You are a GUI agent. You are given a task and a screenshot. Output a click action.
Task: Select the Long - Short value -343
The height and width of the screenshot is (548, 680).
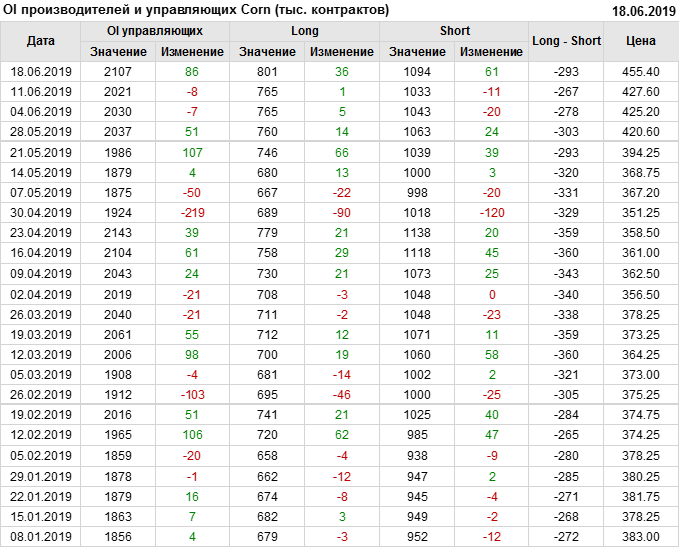(x=567, y=274)
